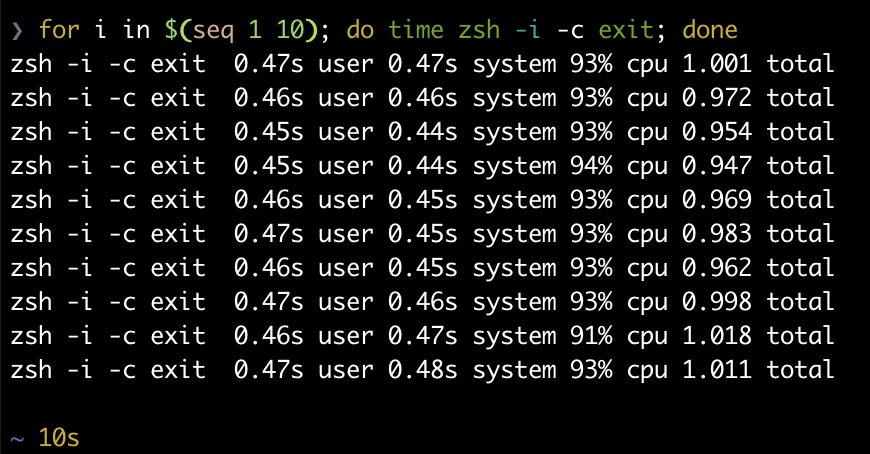Click the '0.983 total' value
The image size is (870, 454).
(758, 234)
